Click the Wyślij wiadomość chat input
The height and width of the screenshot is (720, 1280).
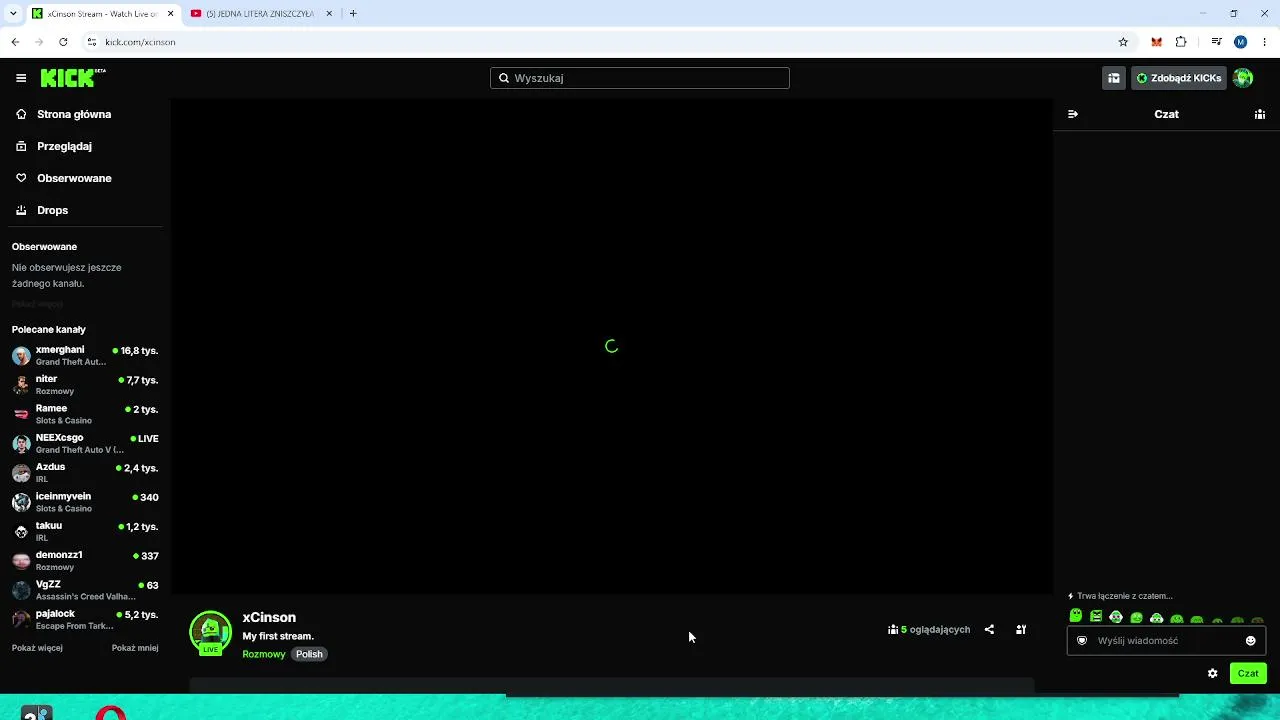tap(1166, 641)
